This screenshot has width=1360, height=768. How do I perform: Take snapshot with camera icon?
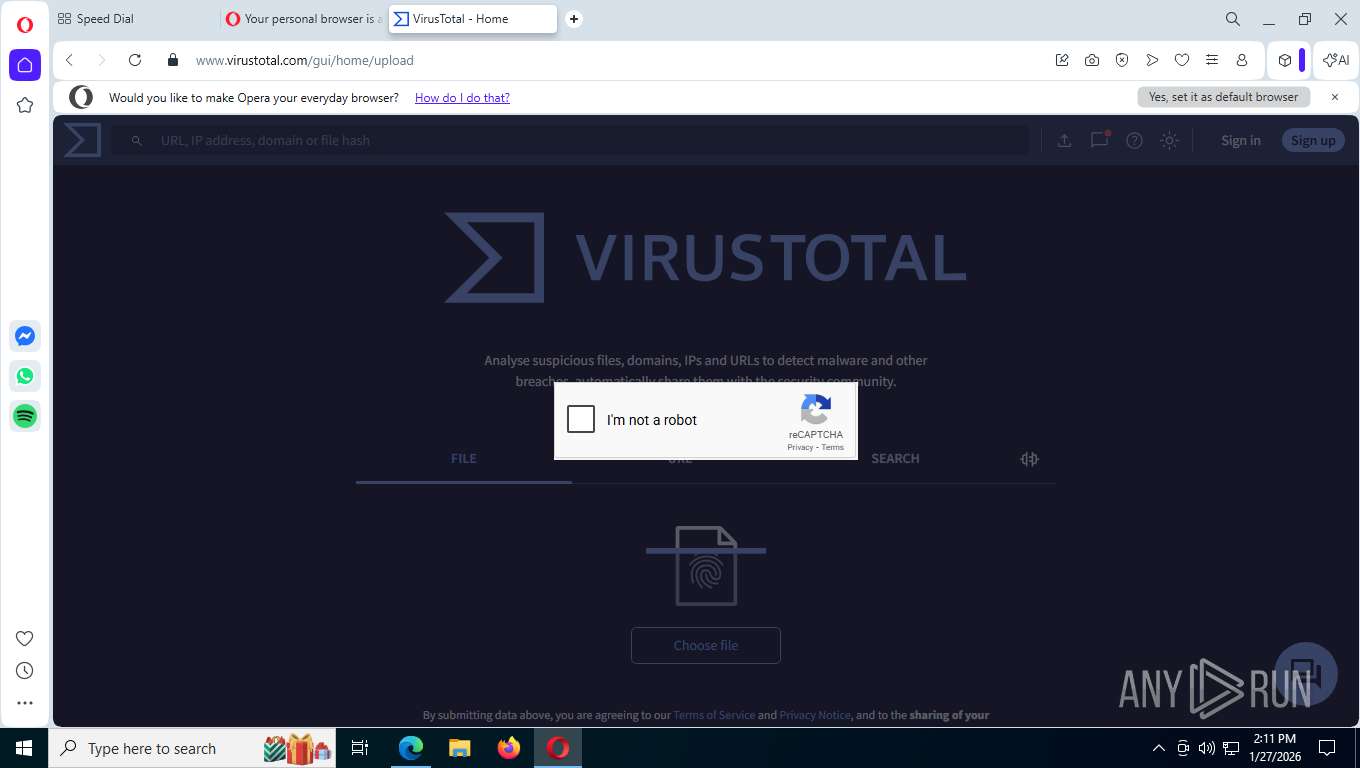coord(1092,60)
